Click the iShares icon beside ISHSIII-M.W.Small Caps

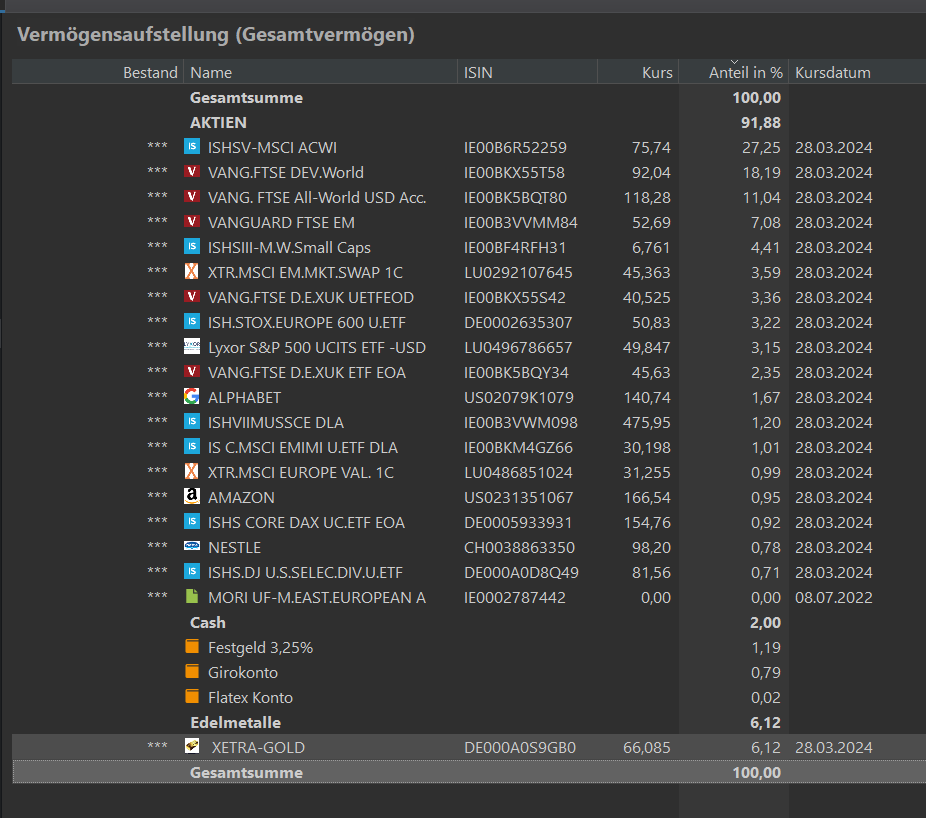pos(192,246)
